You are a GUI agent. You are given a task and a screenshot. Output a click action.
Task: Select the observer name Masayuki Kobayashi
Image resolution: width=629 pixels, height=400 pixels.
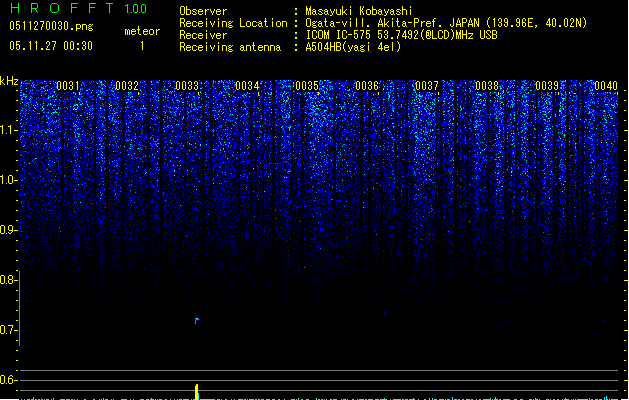(x=359, y=11)
